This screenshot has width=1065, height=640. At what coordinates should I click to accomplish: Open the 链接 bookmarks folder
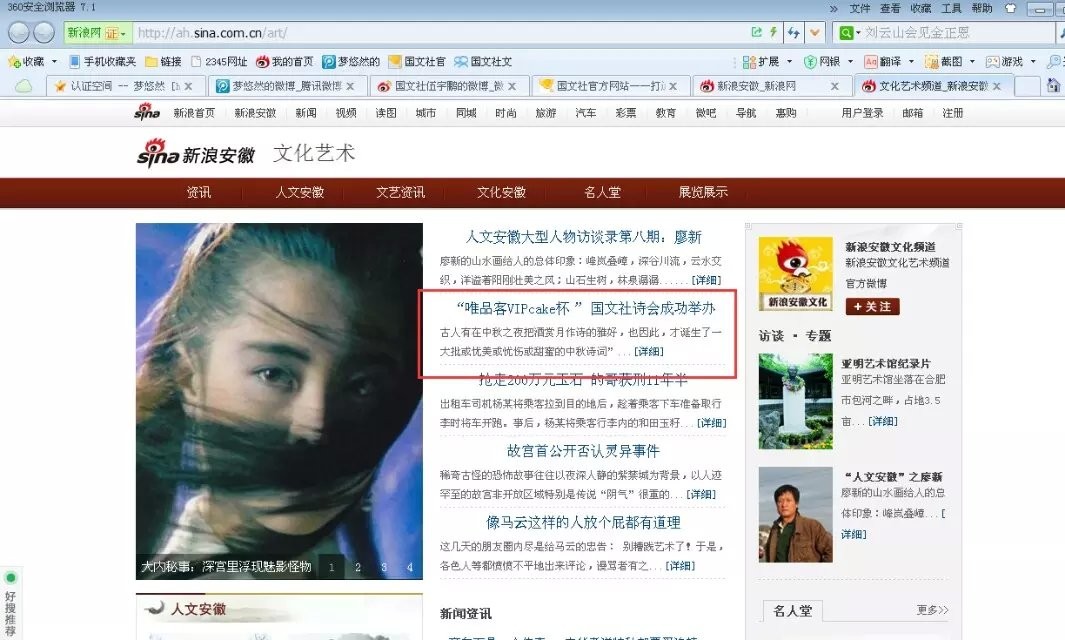163,62
